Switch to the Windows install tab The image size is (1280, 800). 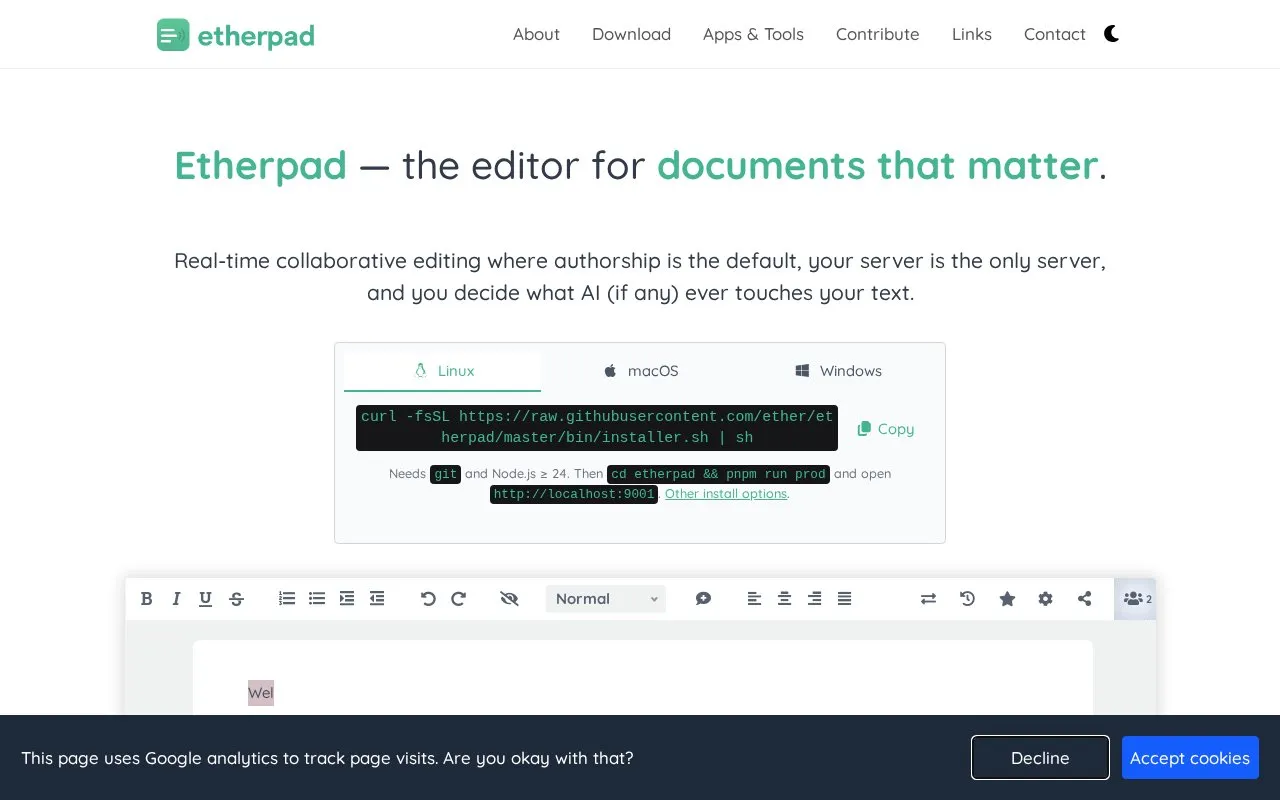coord(838,371)
